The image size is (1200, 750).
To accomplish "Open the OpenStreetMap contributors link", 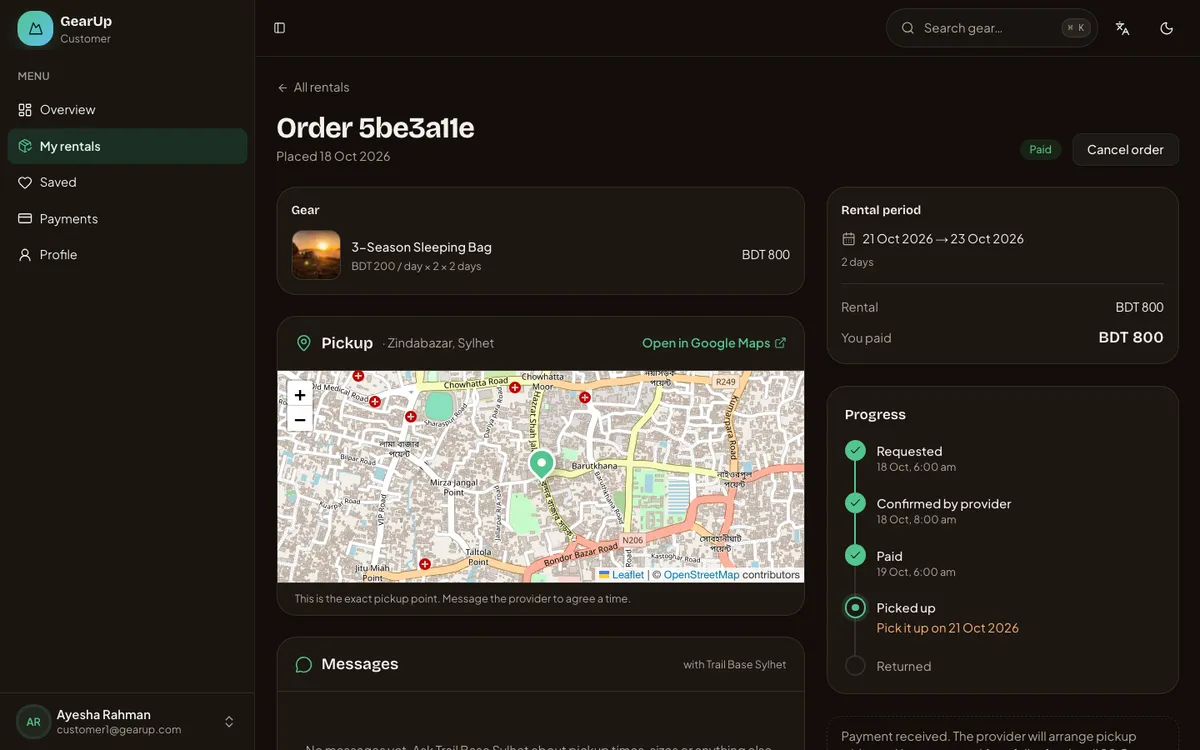I will click(x=701, y=575).
